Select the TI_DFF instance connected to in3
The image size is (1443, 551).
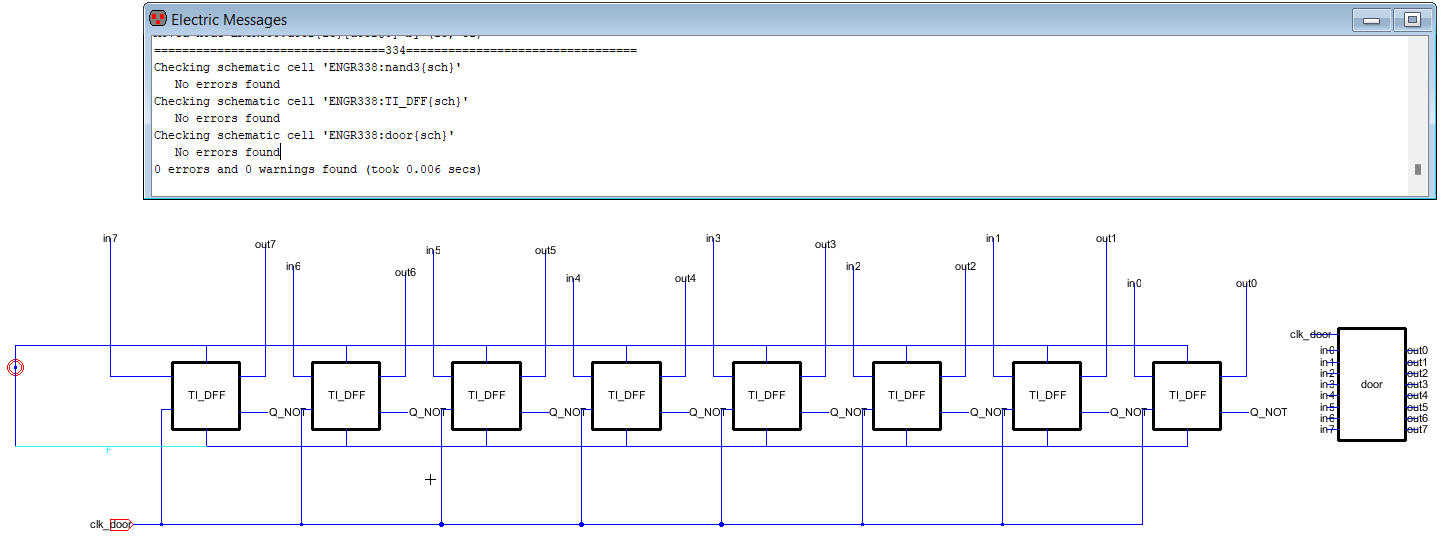(x=766, y=395)
